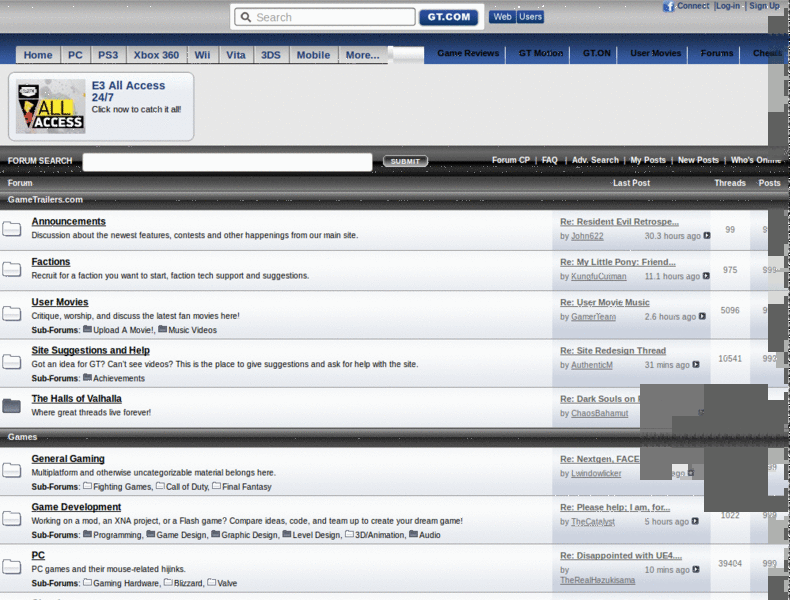Switch to the Home tab

click(38, 55)
